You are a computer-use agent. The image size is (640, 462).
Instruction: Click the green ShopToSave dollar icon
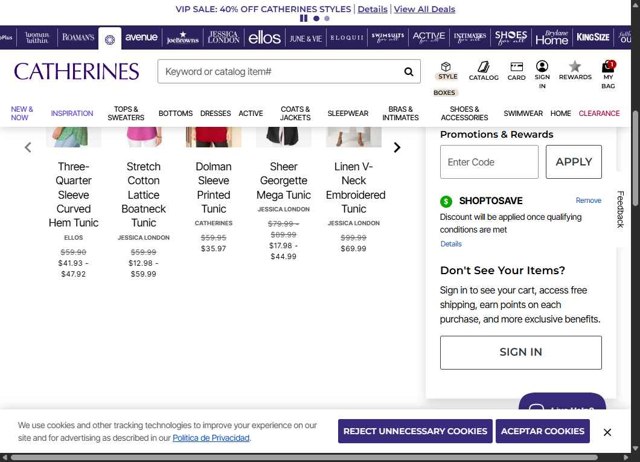pos(446,201)
